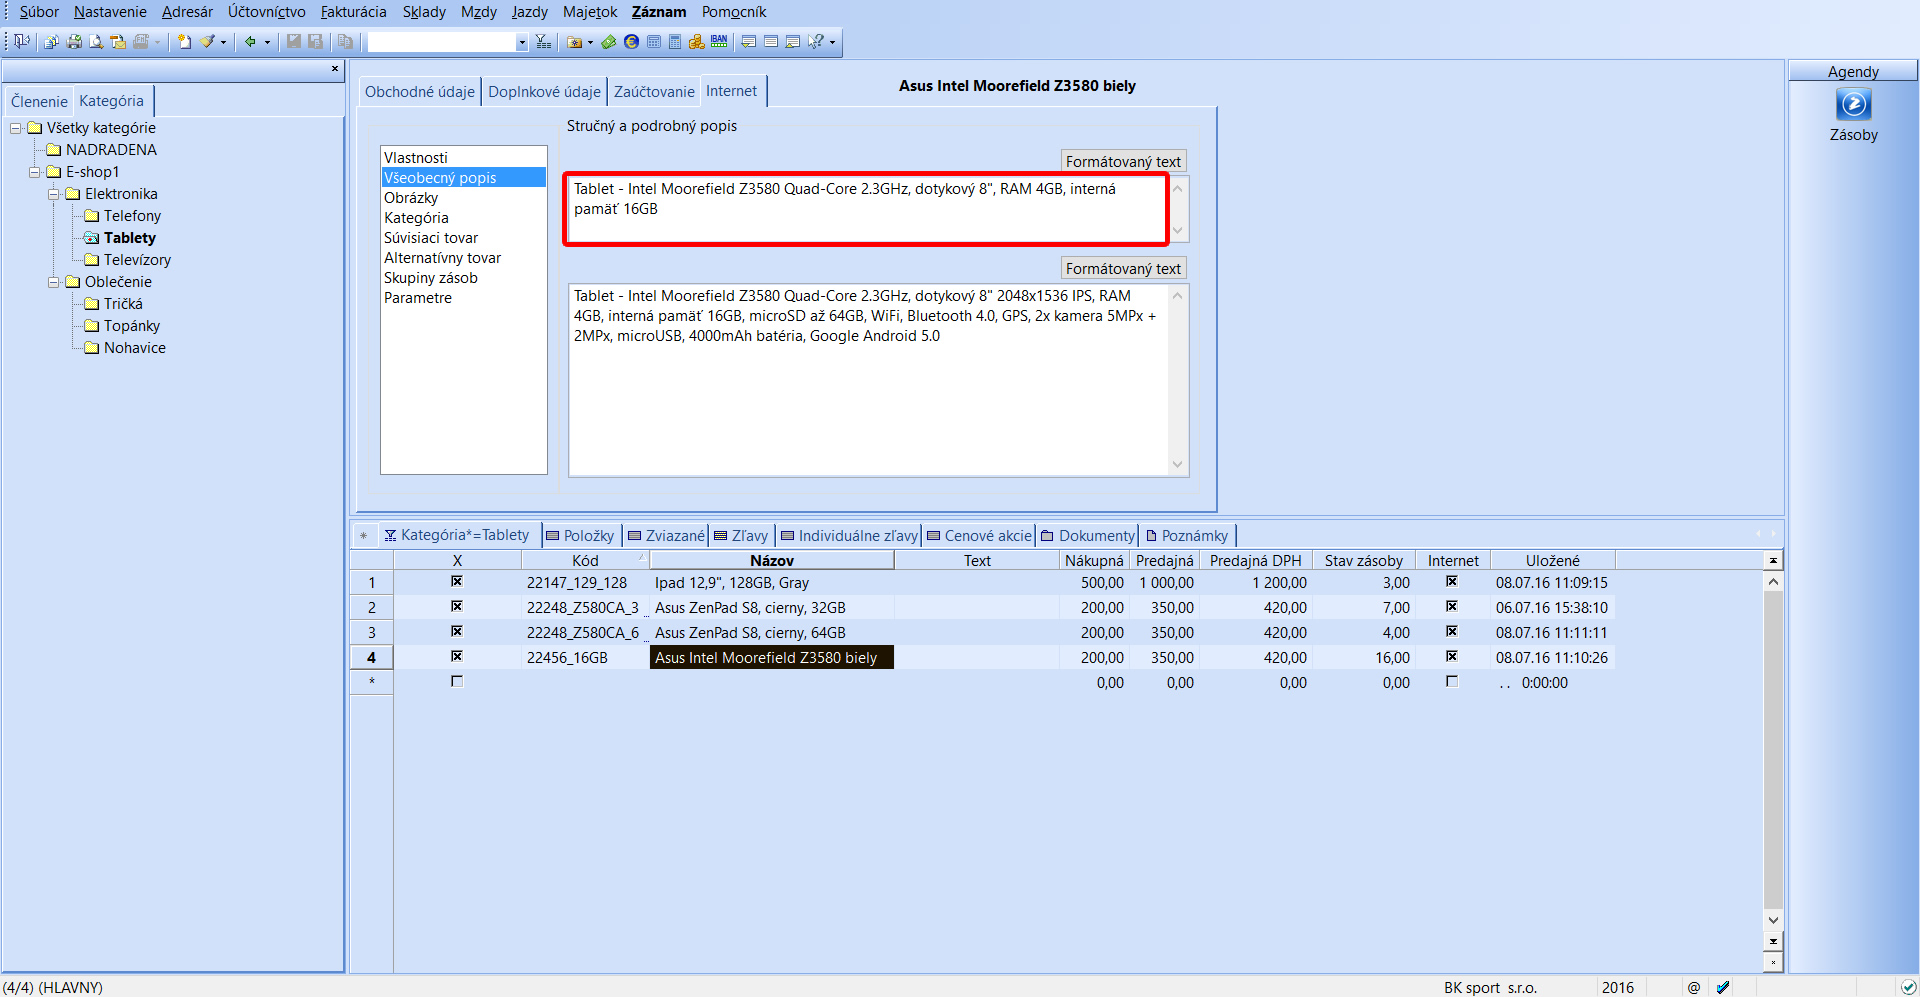Click the multi-window copy icon beside exit
The image size is (1920, 997).
click(51, 41)
